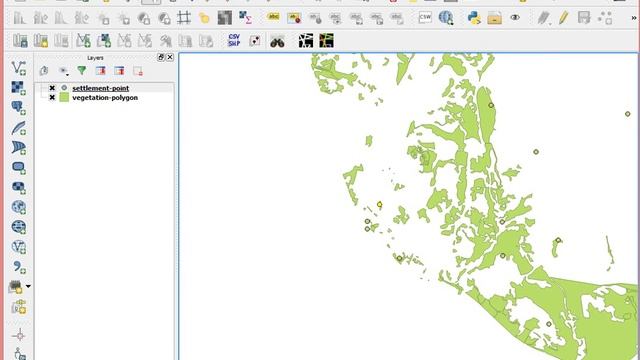Click the red-dots square icon beside CSV

click(255, 41)
